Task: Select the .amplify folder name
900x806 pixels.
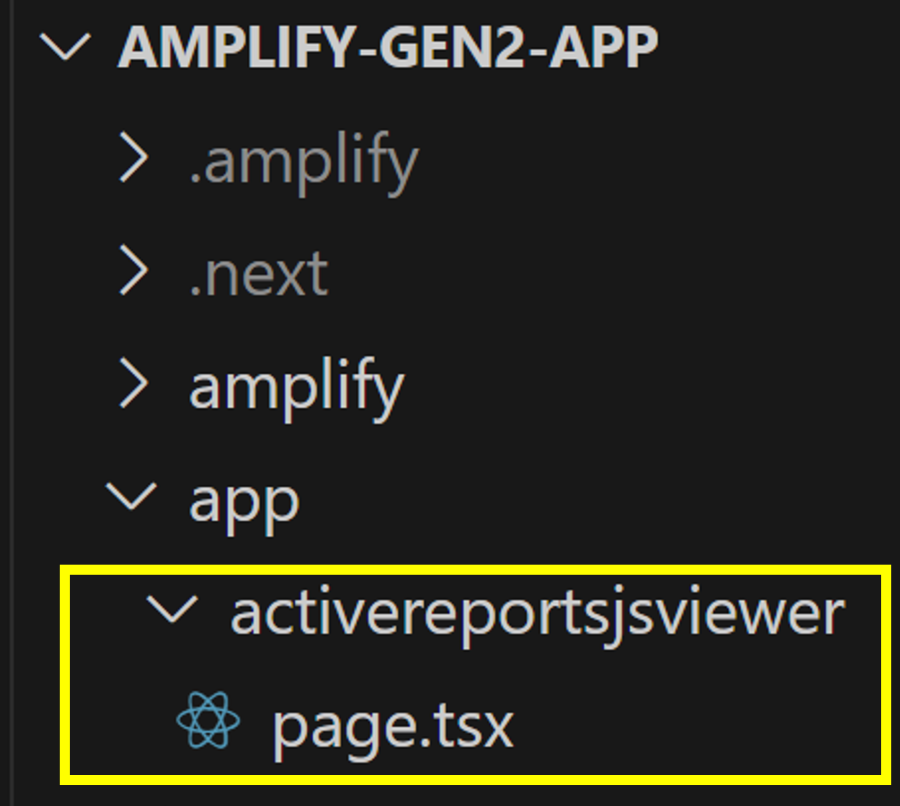Action: tap(304, 162)
